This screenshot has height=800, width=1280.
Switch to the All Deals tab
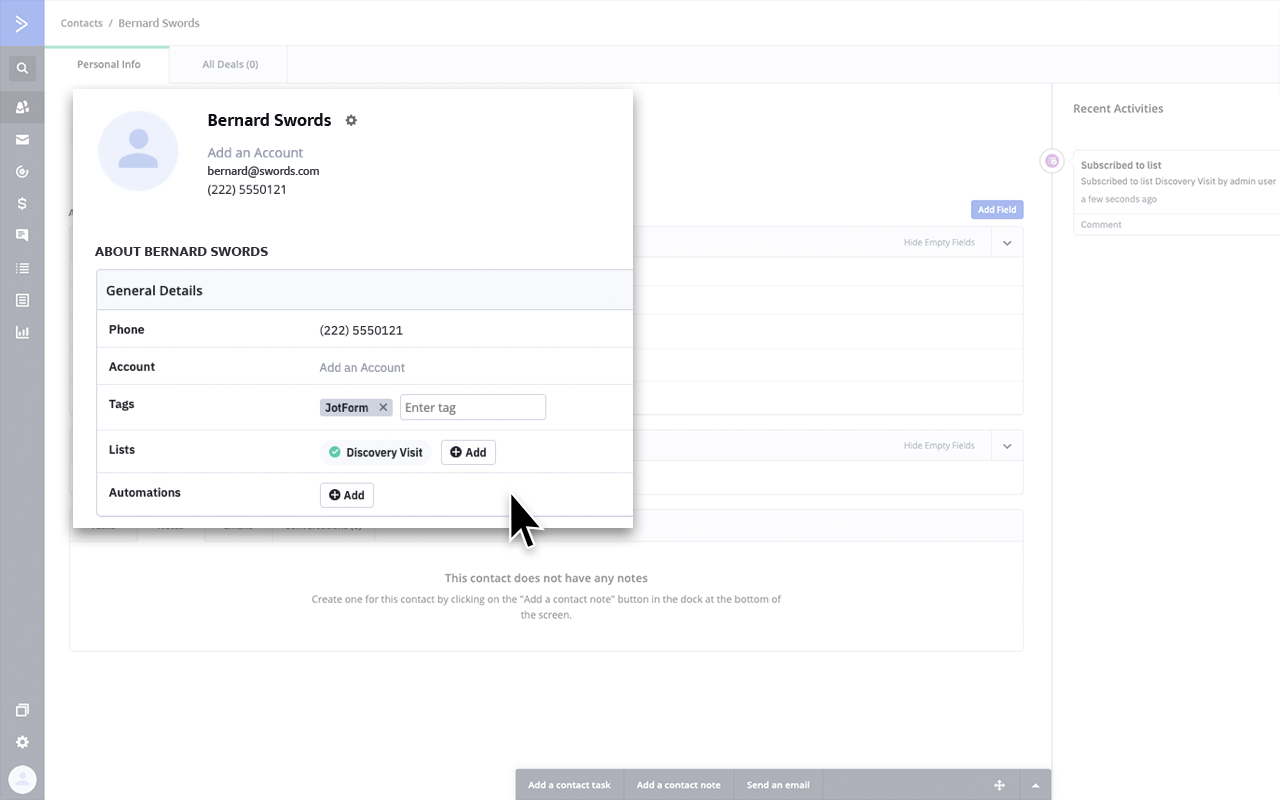tap(228, 63)
